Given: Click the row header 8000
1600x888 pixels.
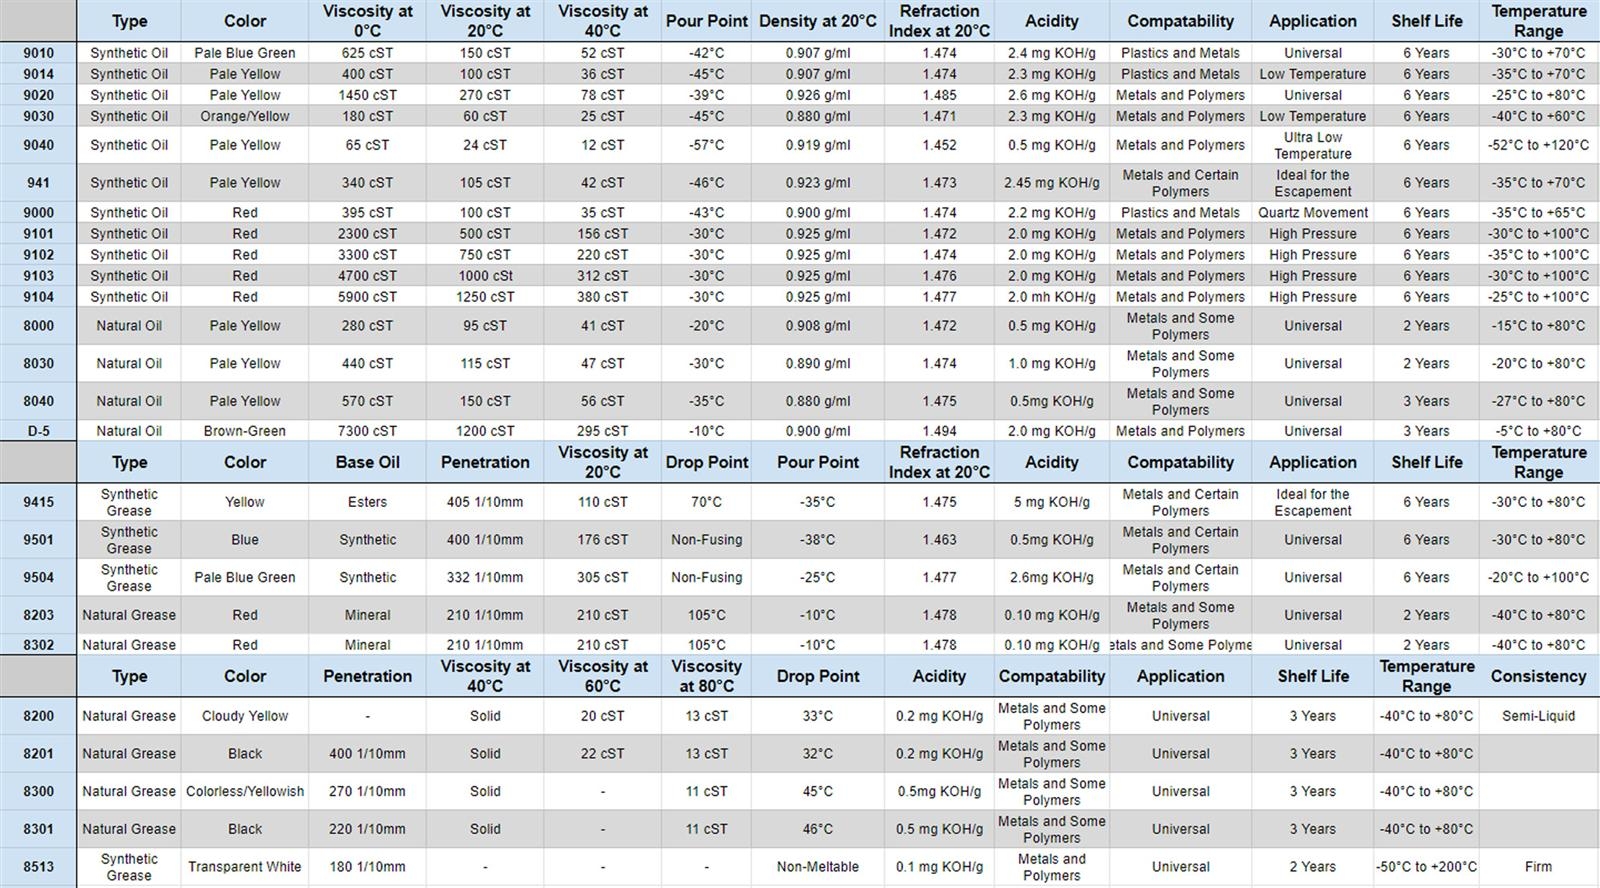Looking at the screenshot, I should tap(38, 326).
